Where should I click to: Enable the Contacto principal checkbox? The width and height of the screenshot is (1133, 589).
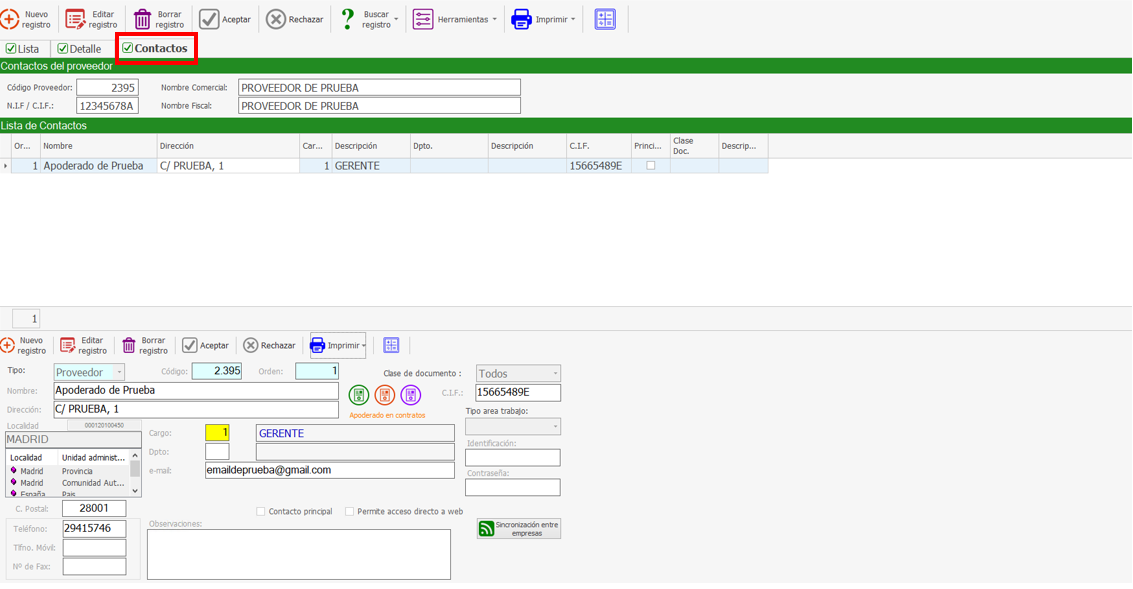click(261, 511)
